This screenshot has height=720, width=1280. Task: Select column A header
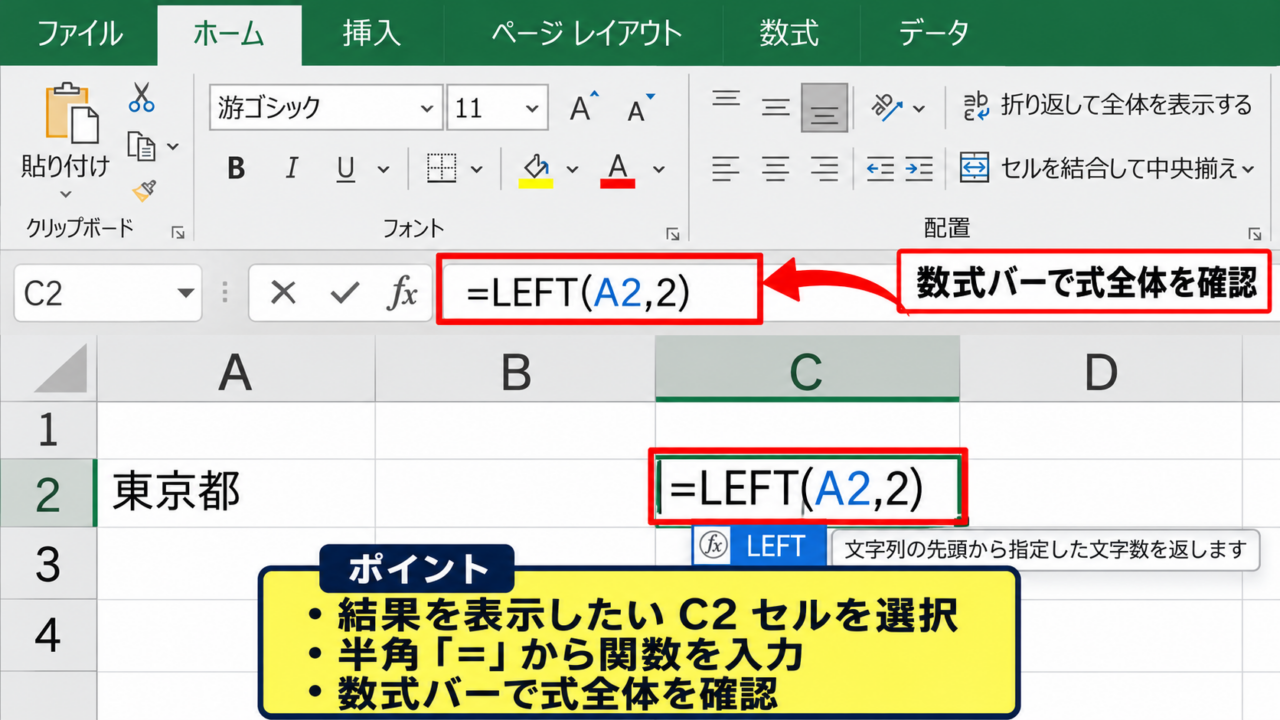pos(236,370)
